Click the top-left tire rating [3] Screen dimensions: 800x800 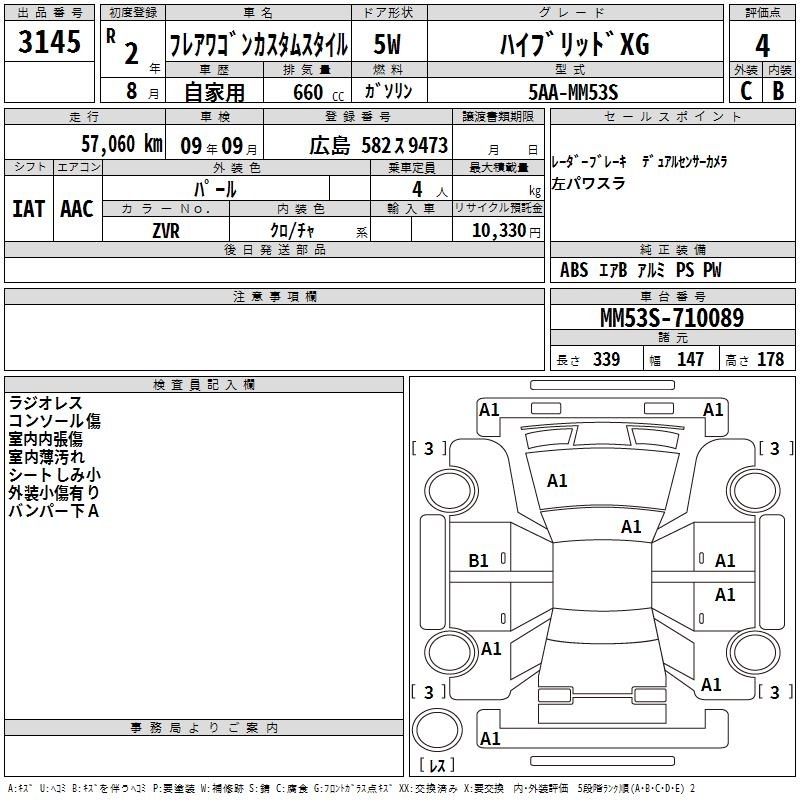(x=429, y=448)
